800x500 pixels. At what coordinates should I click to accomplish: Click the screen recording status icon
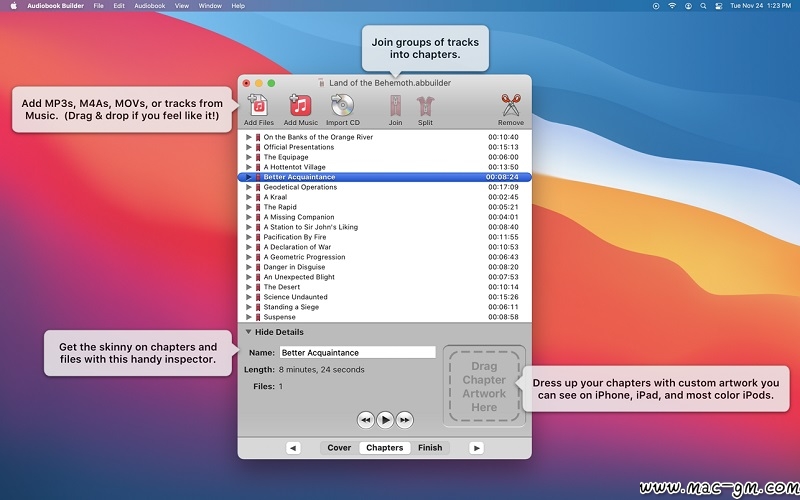pos(656,6)
